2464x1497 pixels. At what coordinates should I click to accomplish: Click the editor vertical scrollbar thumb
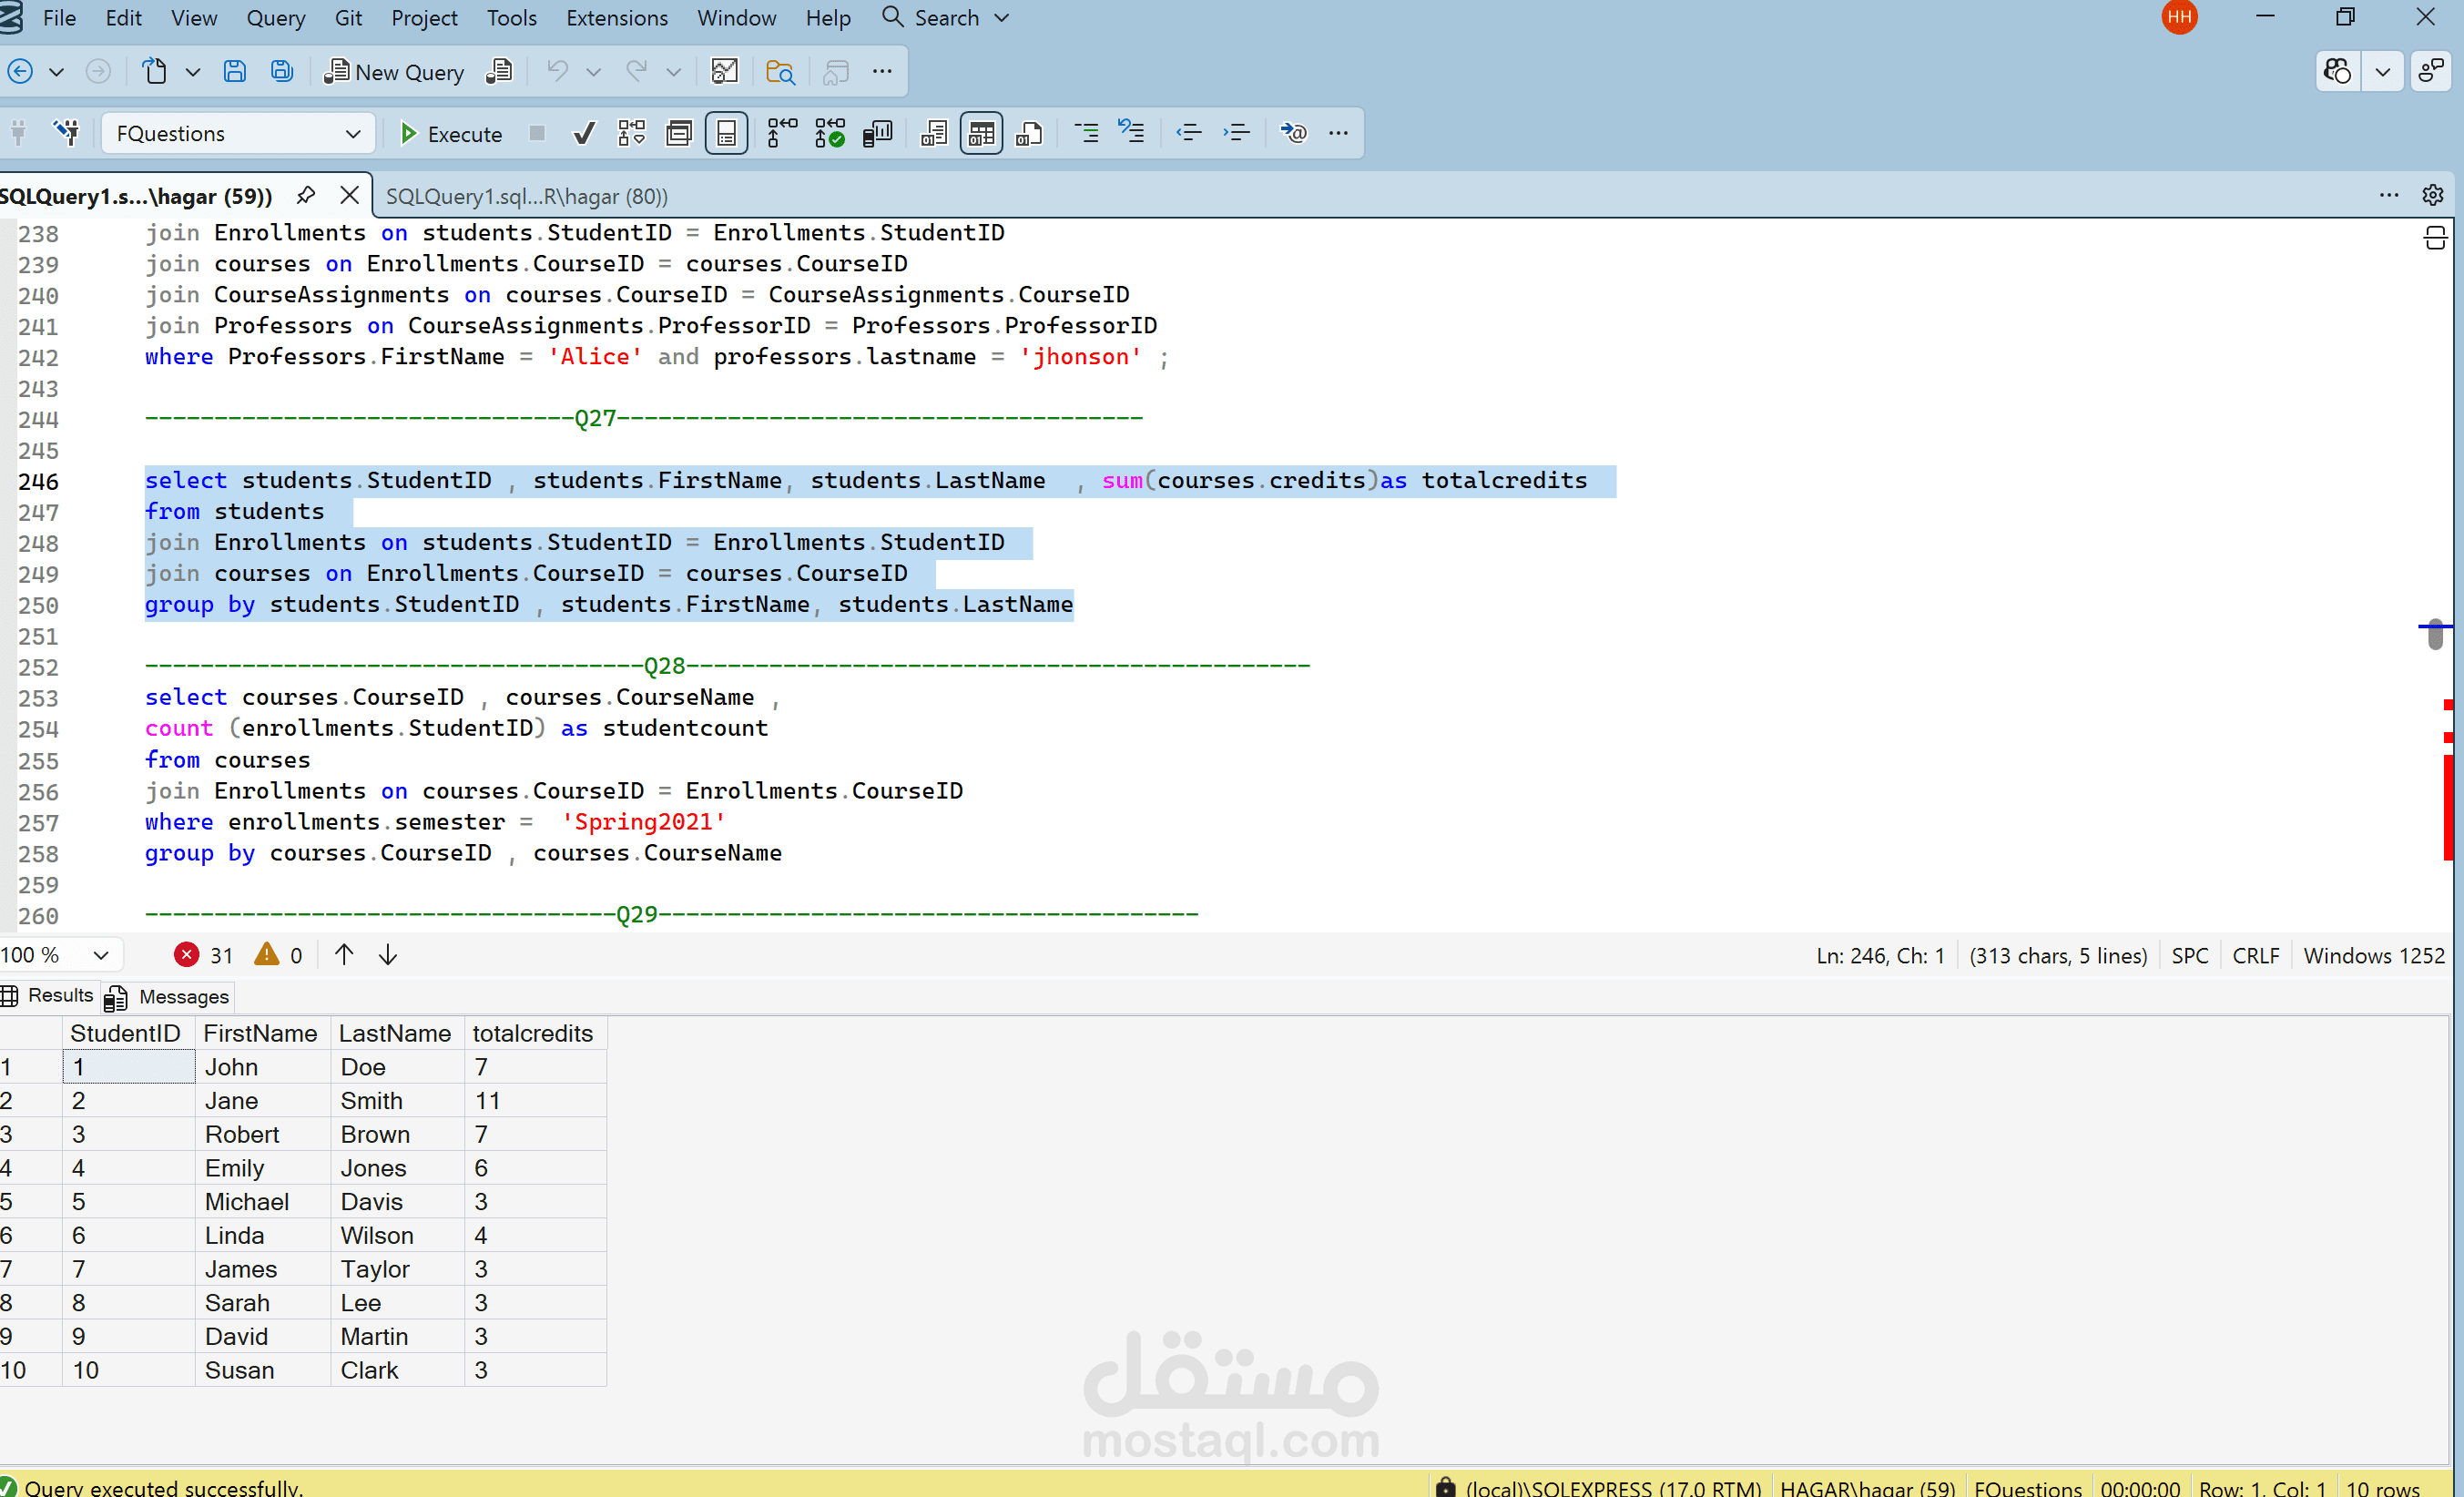pyautogui.click(x=2435, y=633)
